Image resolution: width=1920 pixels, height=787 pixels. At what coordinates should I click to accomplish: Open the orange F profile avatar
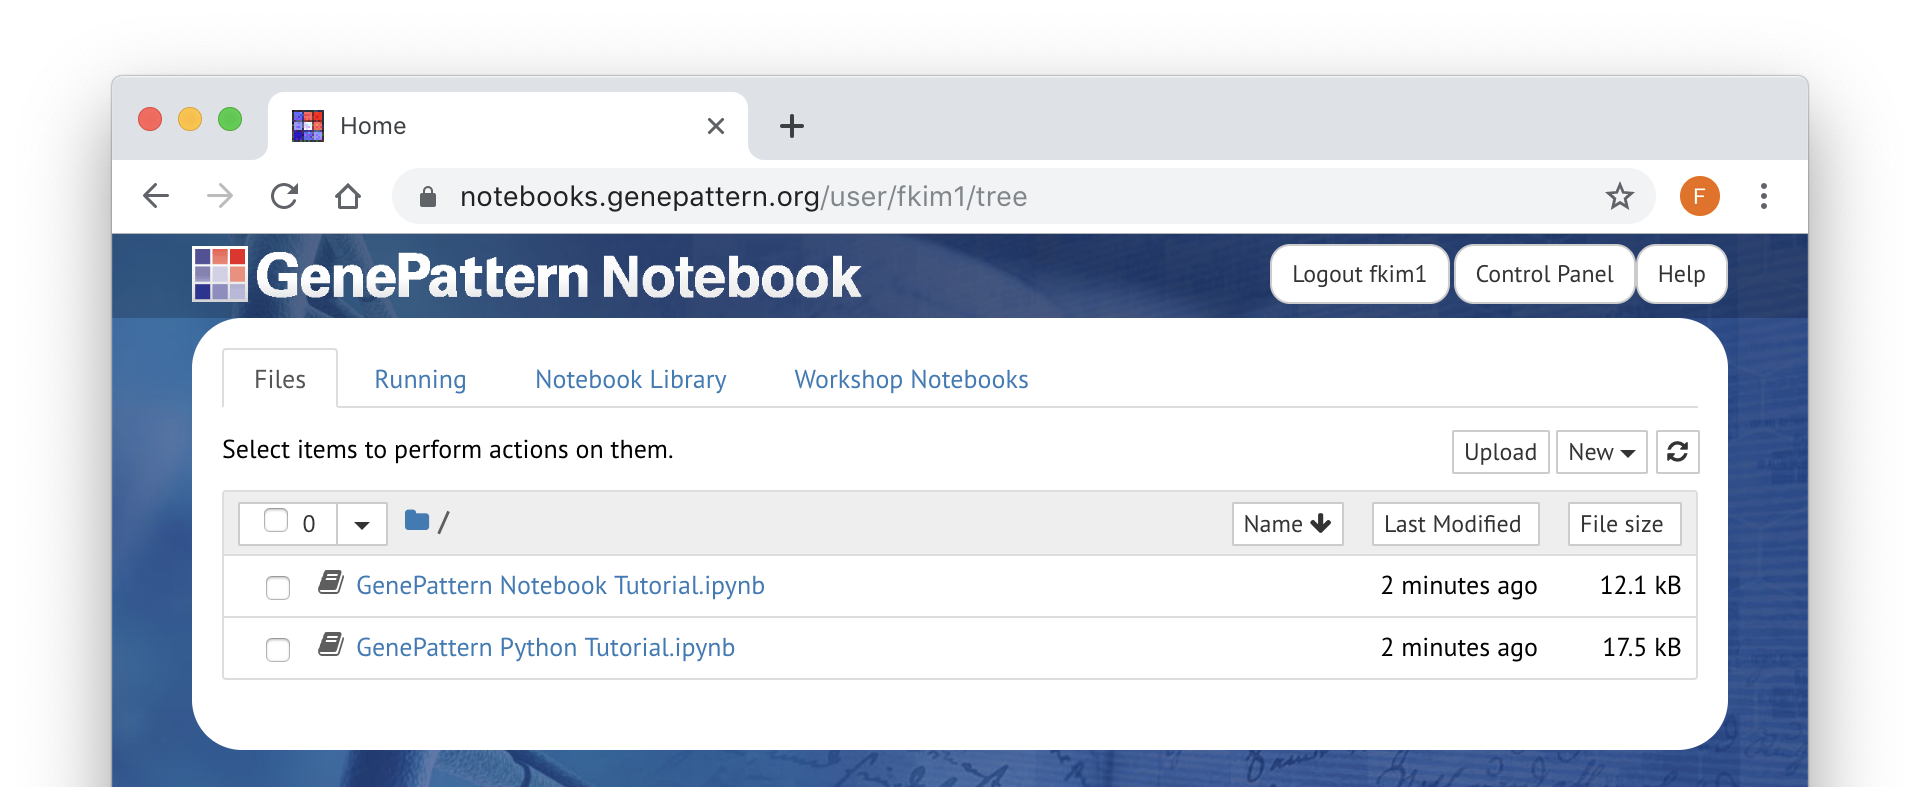click(x=1700, y=196)
